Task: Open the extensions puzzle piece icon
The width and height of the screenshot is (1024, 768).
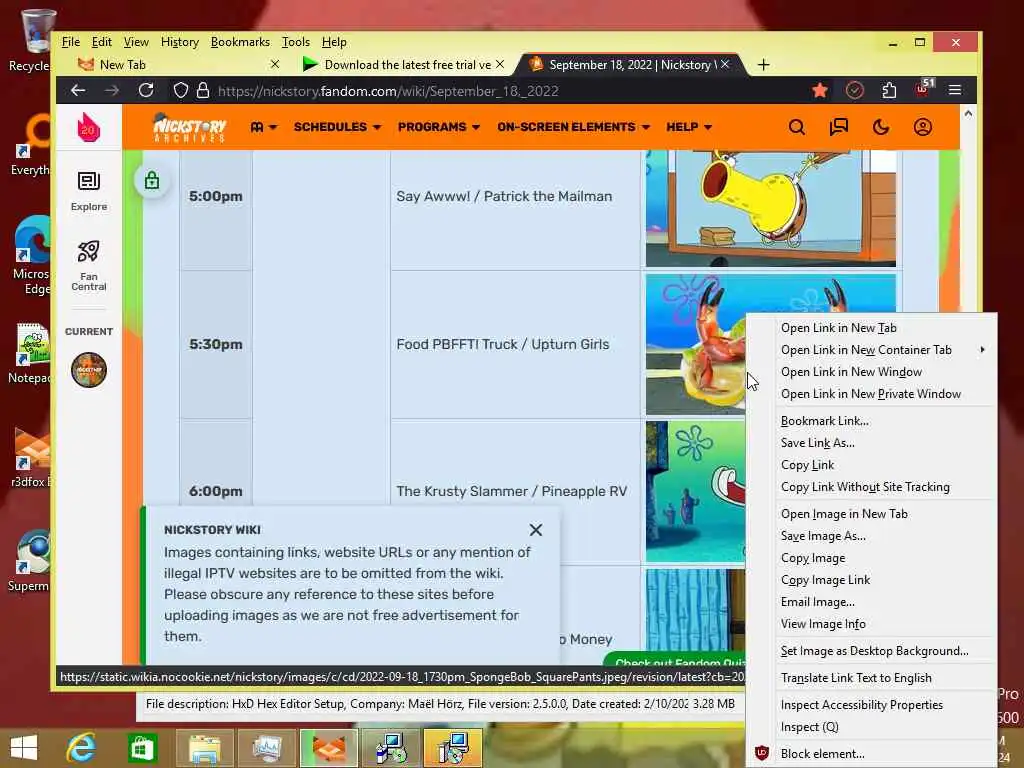Action: coord(889,90)
